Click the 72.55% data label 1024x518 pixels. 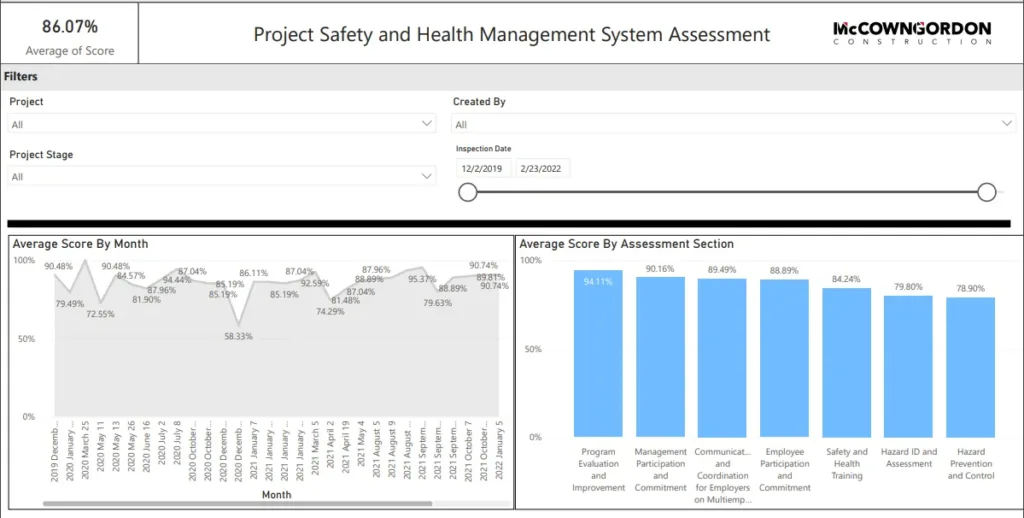[x=100, y=314]
